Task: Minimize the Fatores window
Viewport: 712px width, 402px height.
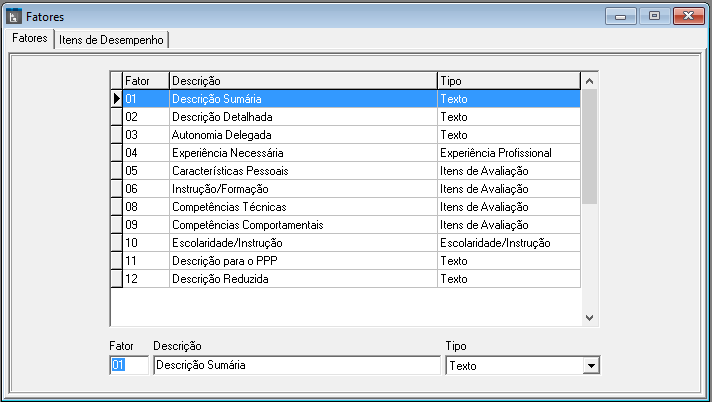Action: [620, 16]
